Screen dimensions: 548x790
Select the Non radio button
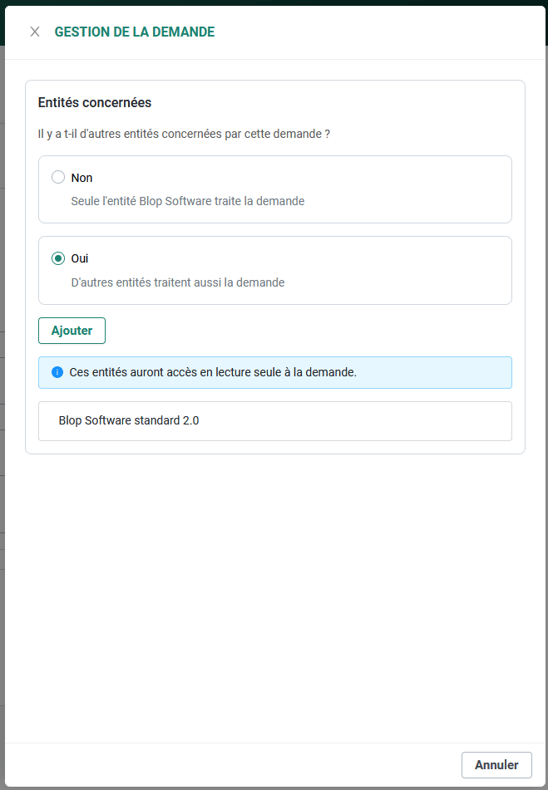click(x=58, y=177)
